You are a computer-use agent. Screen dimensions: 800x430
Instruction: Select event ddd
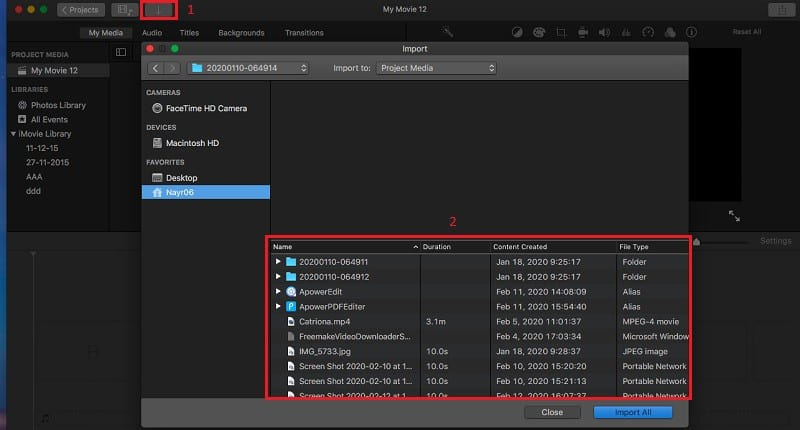coord(33,191)
